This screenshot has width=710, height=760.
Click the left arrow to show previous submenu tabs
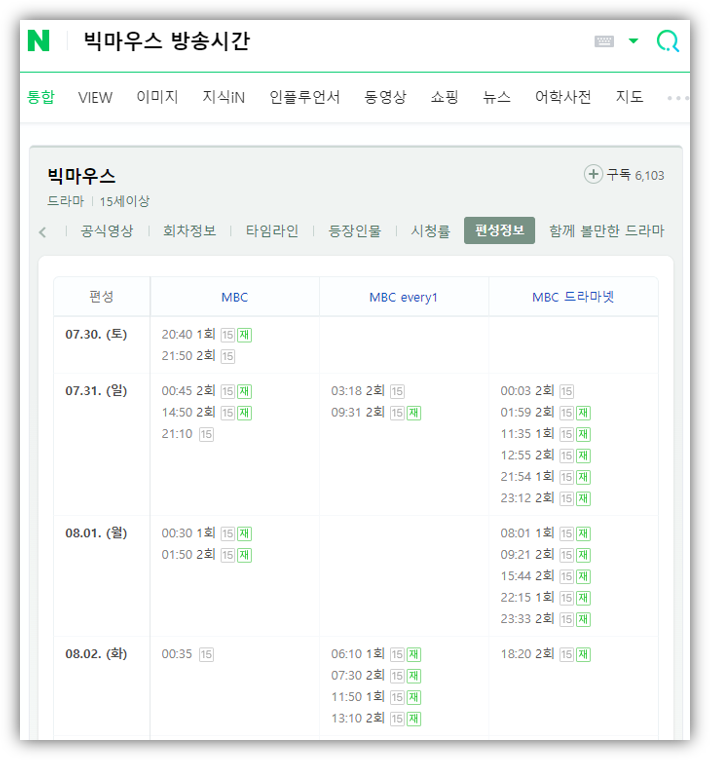pyautogui.click(x=43, y=232)
